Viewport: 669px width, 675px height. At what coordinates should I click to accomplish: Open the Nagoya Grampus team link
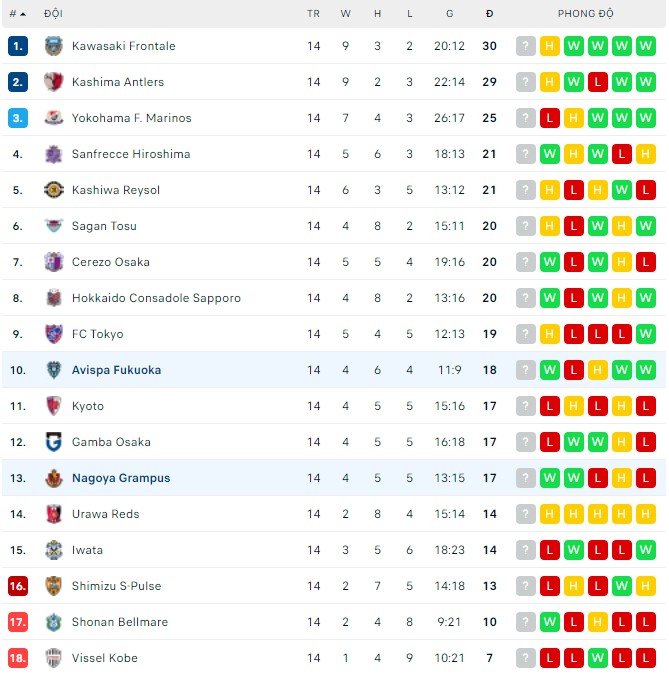point(121,478)
